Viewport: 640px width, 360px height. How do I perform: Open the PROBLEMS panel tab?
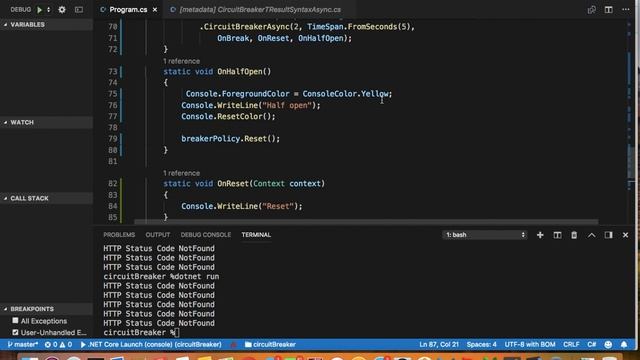point(119,235)
